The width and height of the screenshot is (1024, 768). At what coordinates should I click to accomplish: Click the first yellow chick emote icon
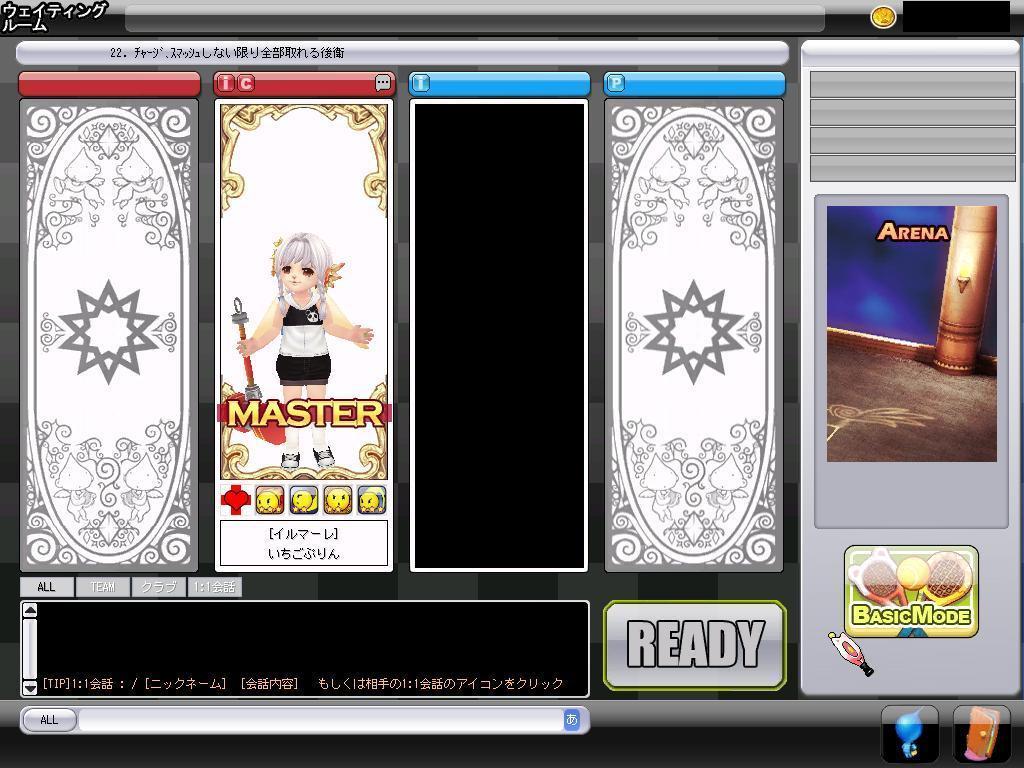coord(270,500)
